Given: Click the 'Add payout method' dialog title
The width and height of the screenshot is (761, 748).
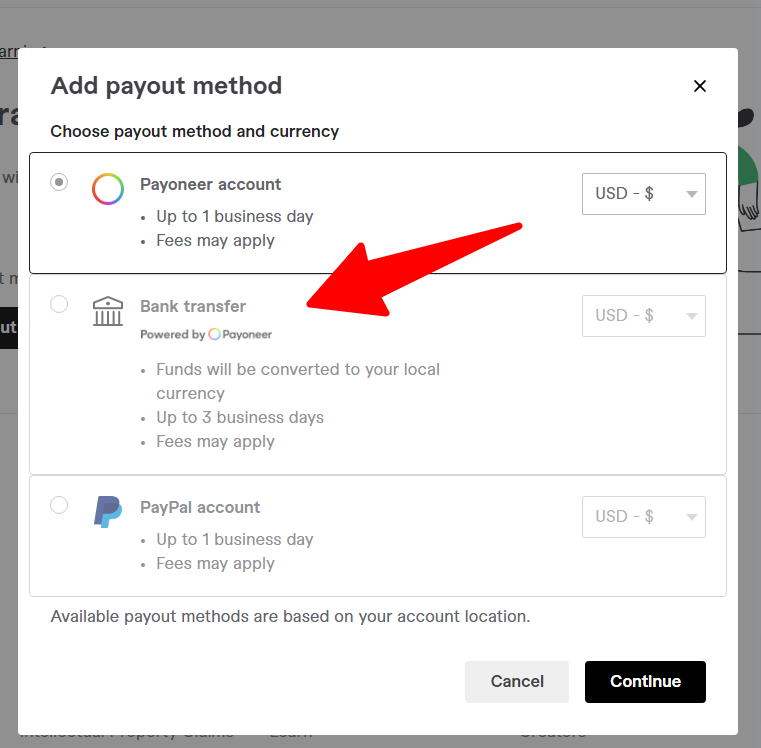Looking at the screenshot, I should coord(166,86).
